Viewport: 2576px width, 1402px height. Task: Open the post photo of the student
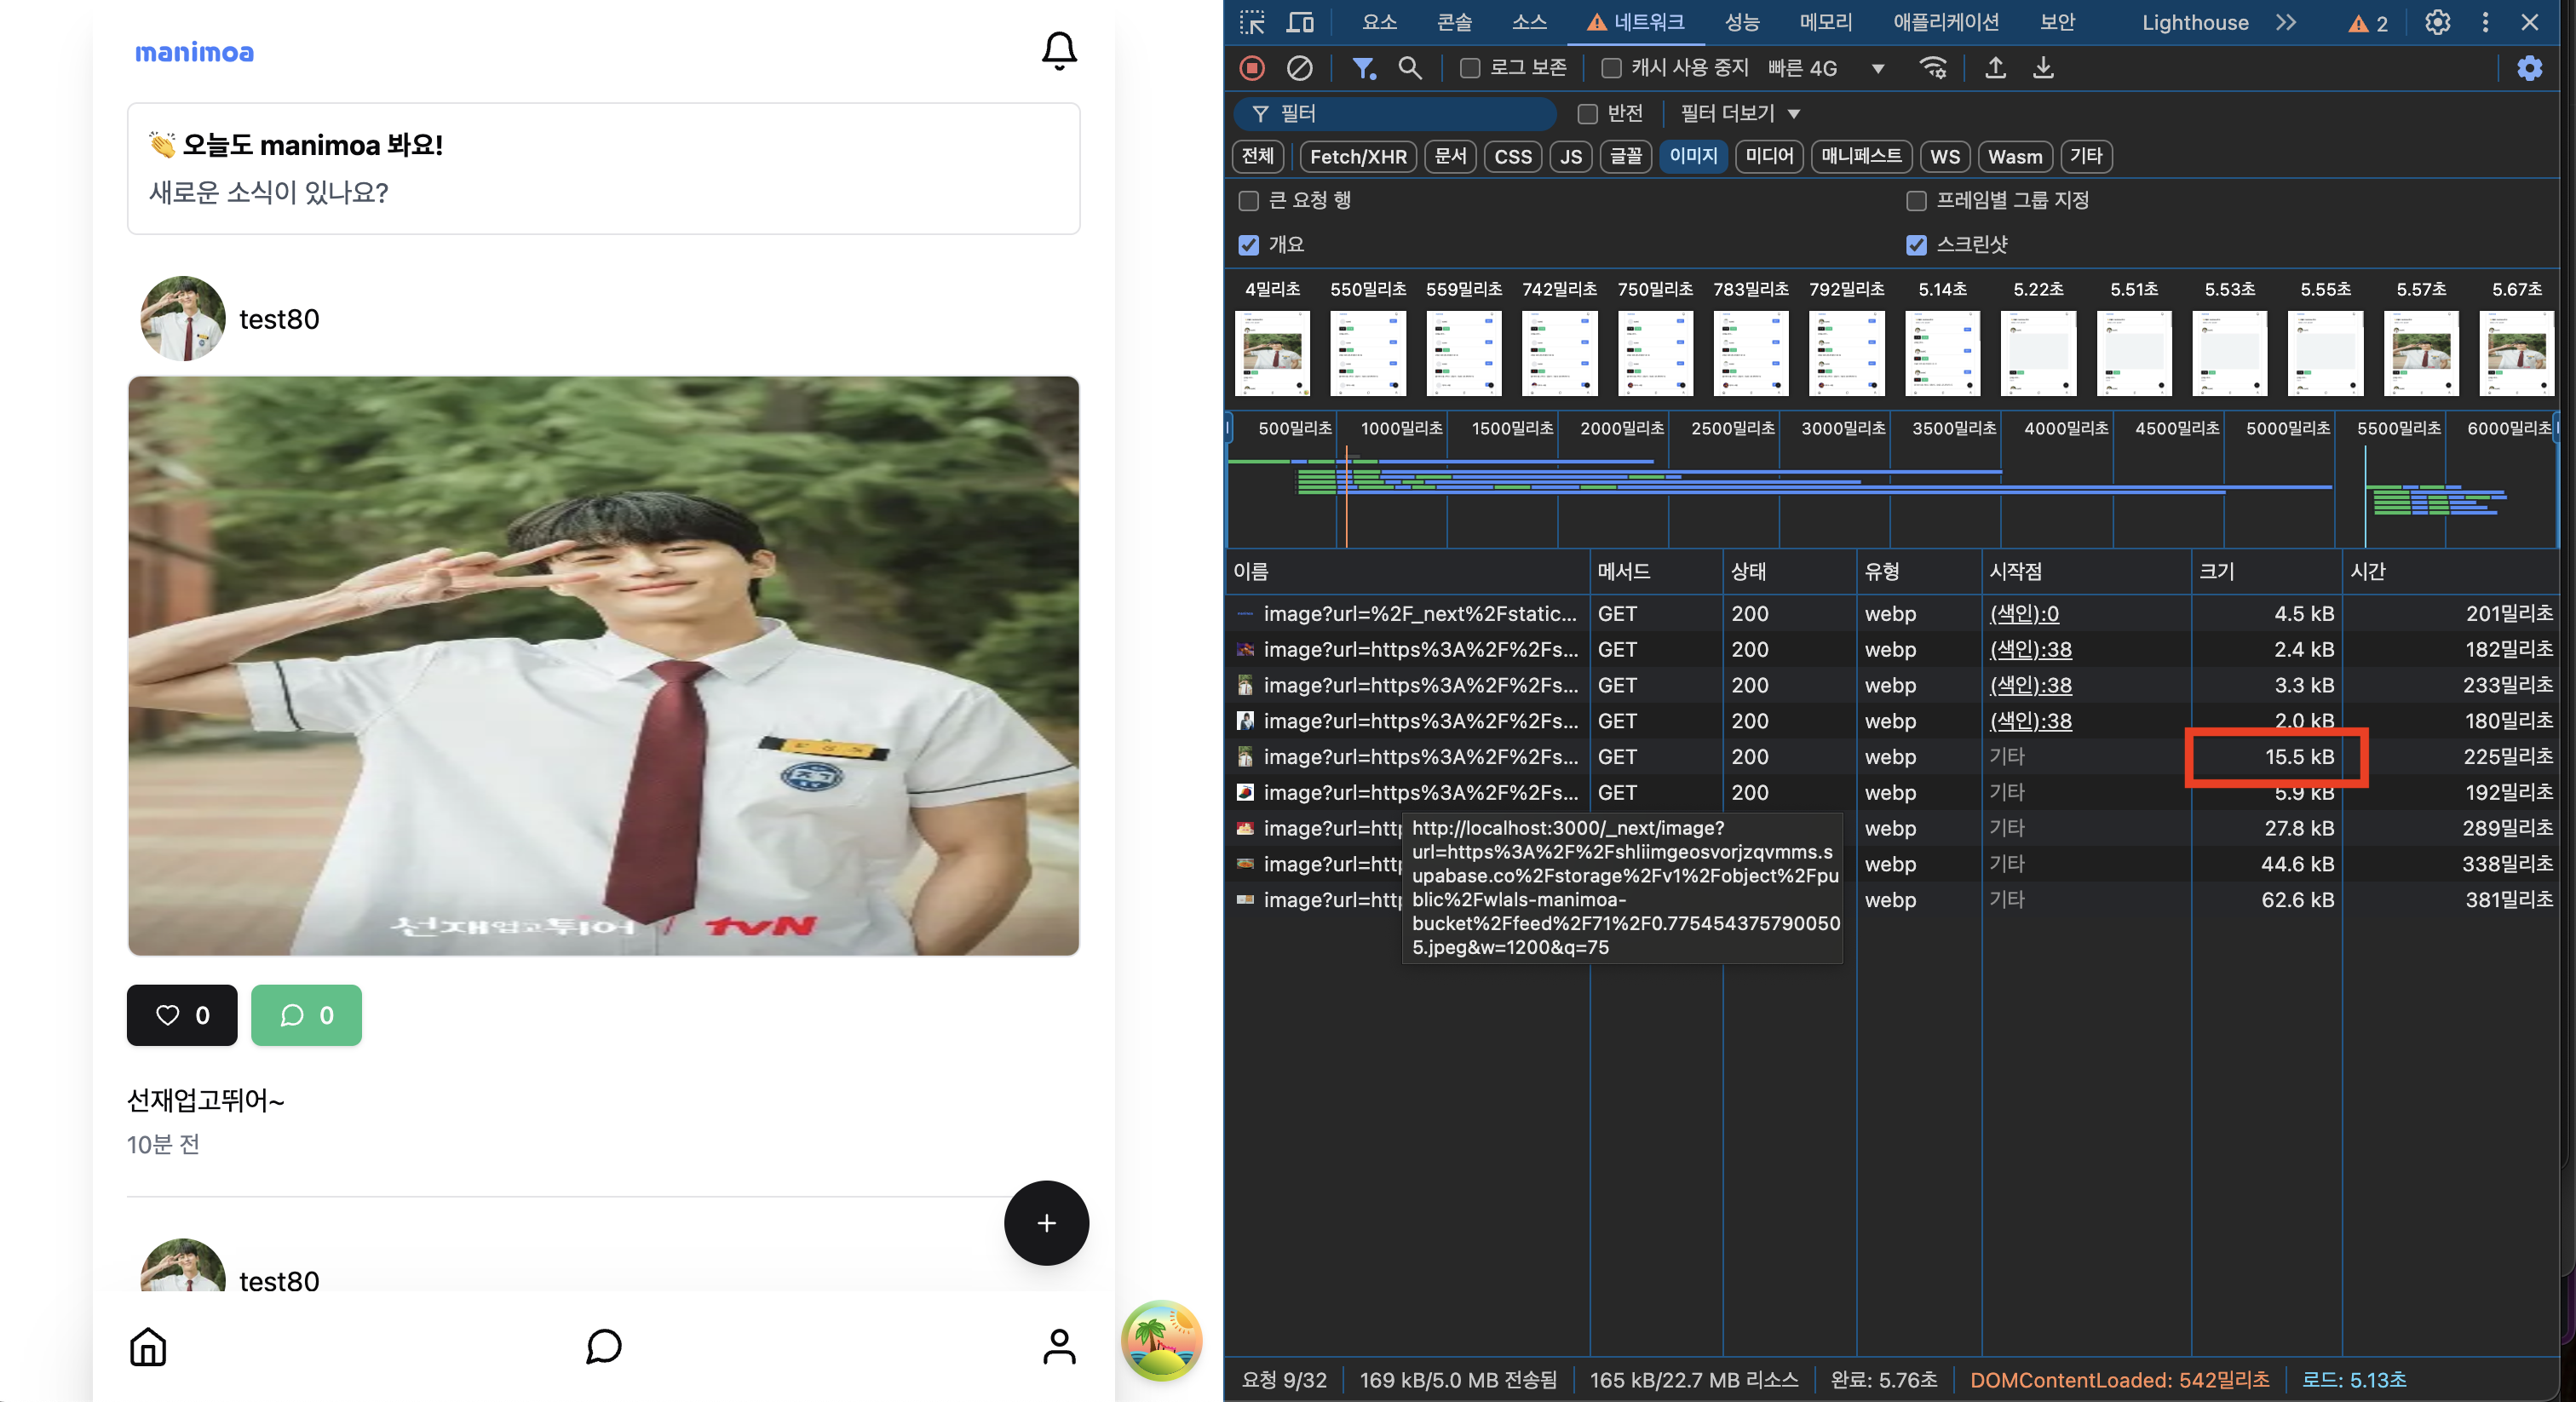[x=603, y=666]
